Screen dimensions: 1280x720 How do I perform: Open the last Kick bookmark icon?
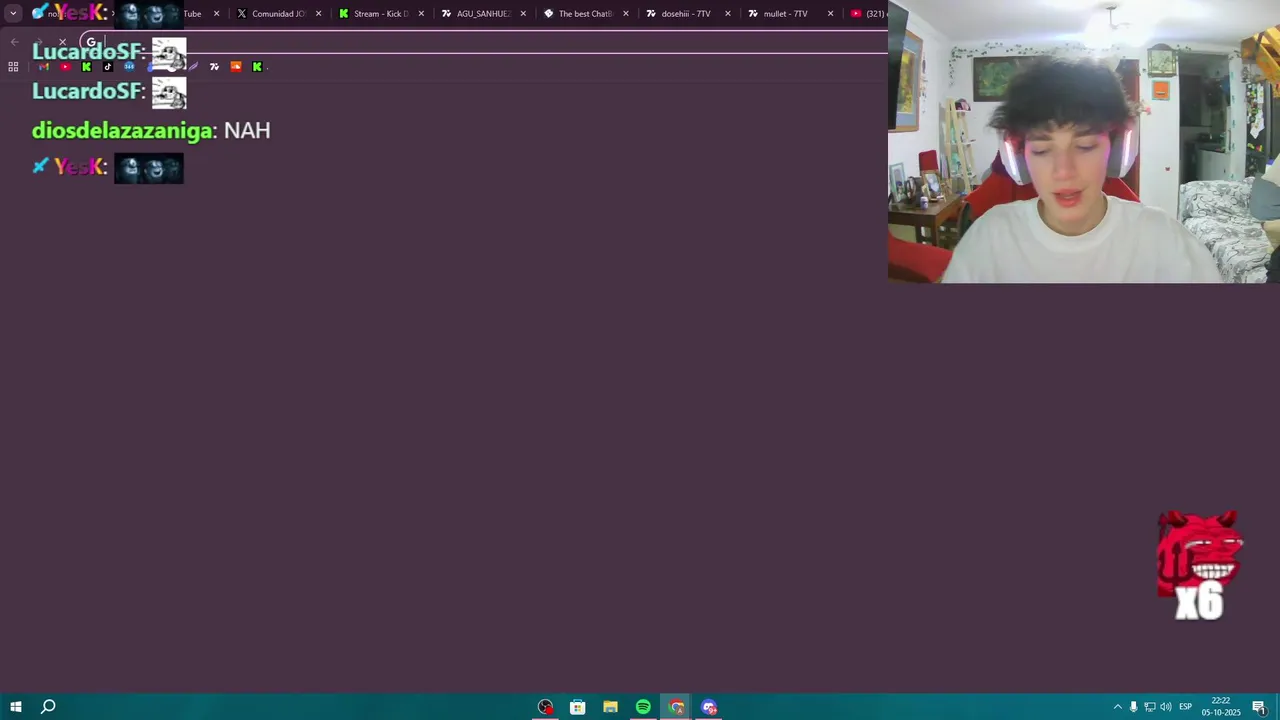pos(257,67)
